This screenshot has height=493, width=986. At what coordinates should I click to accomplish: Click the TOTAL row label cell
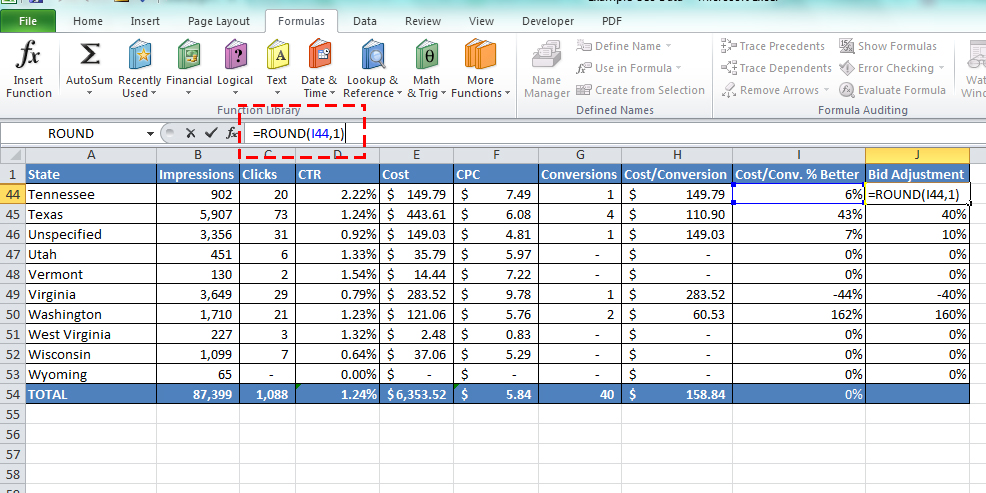(x=91, y=394)
